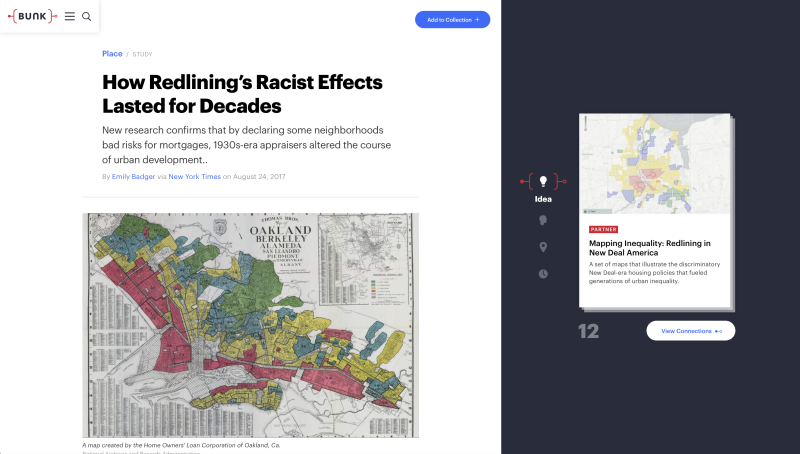800x454 pixels.
Task: Click the connections count 12
Action: (588, 332)
